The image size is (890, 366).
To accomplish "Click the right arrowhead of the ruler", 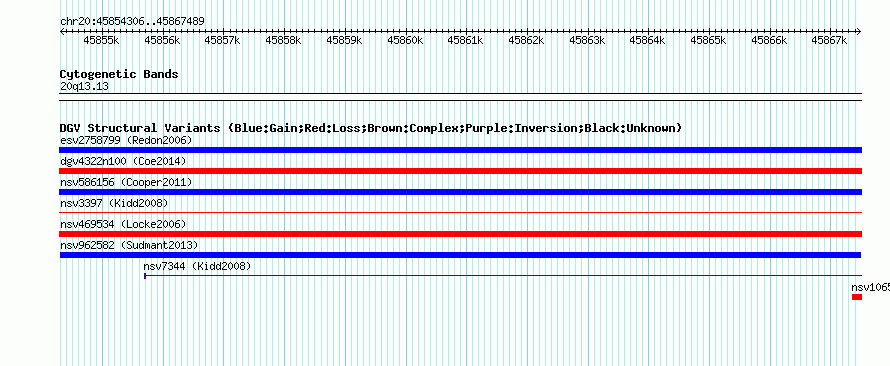I will (x=859, y=31).
